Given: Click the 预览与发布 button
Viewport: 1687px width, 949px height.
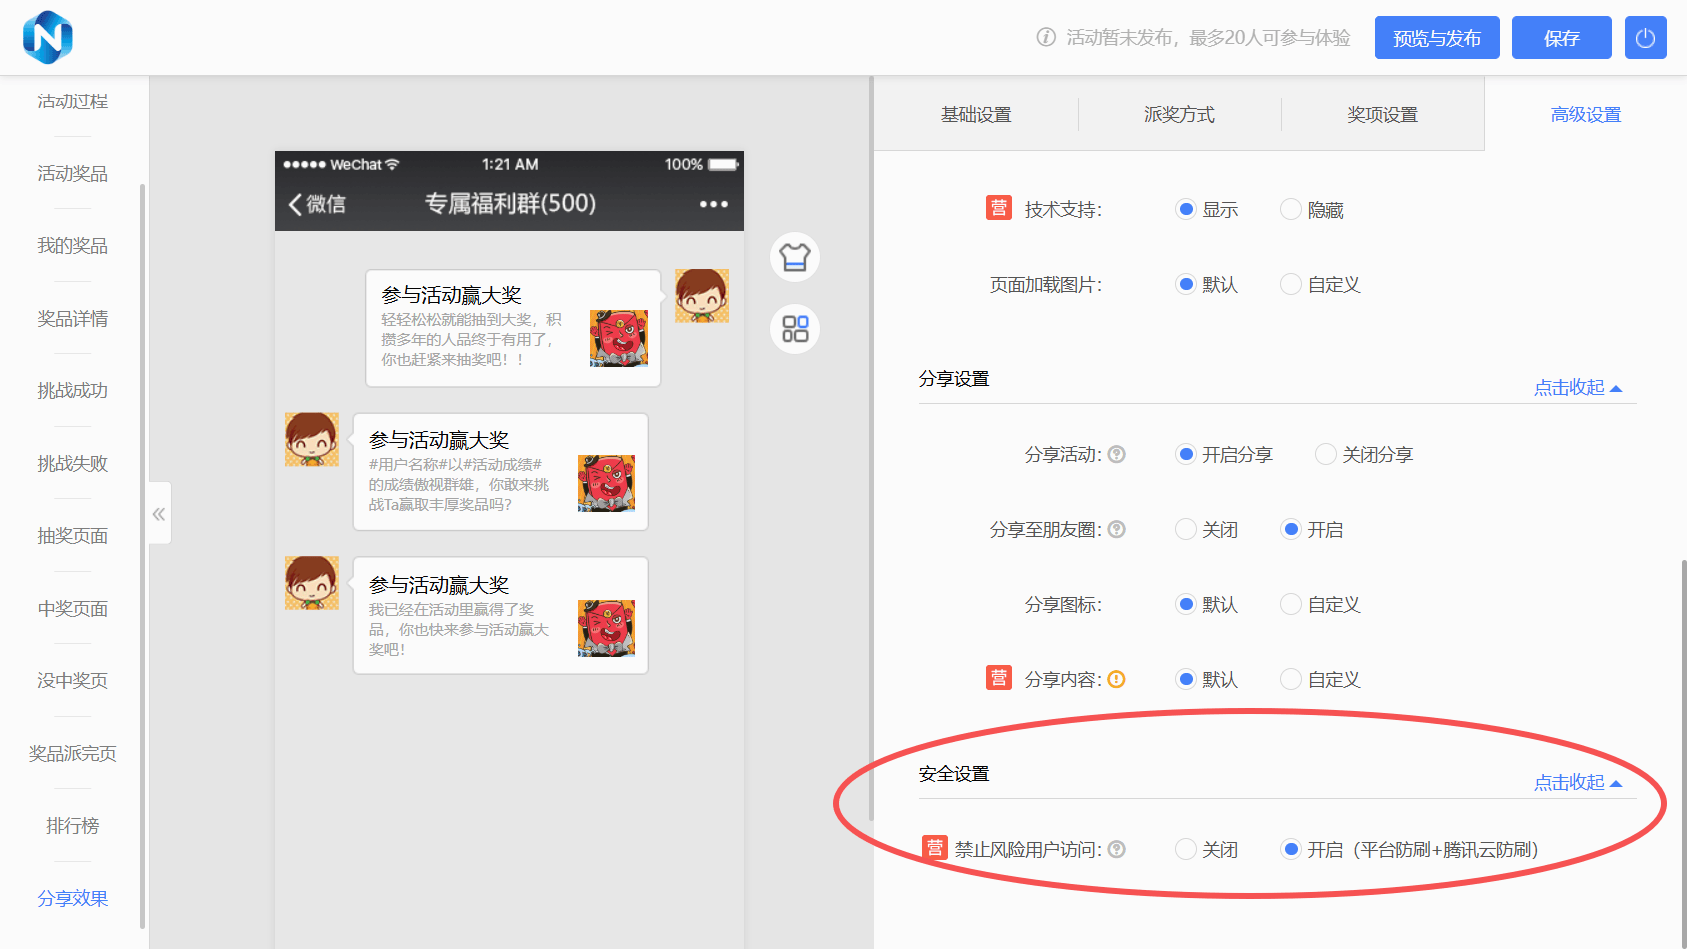Looking at the screenshot, I should click(x=1436, y=38).
